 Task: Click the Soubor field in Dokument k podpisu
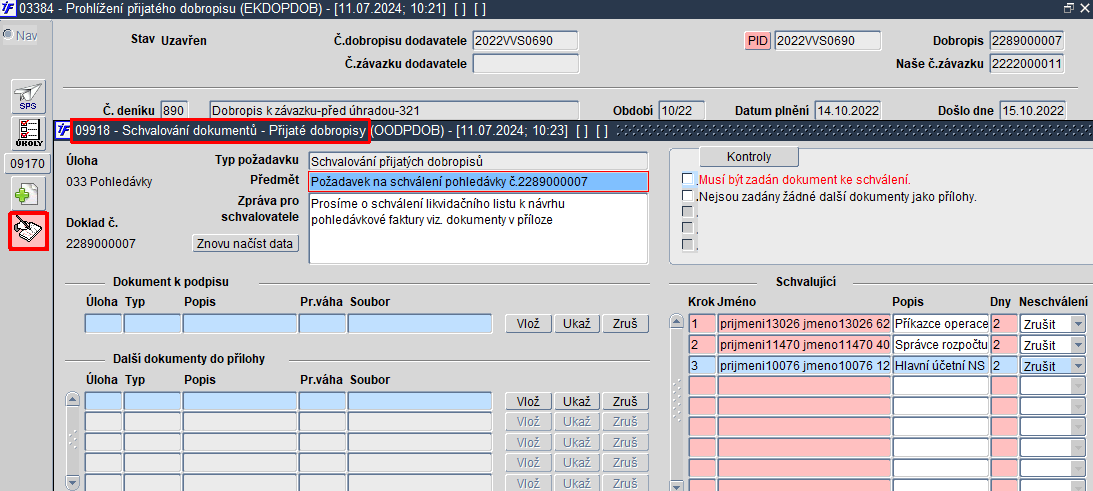point(420,324)
